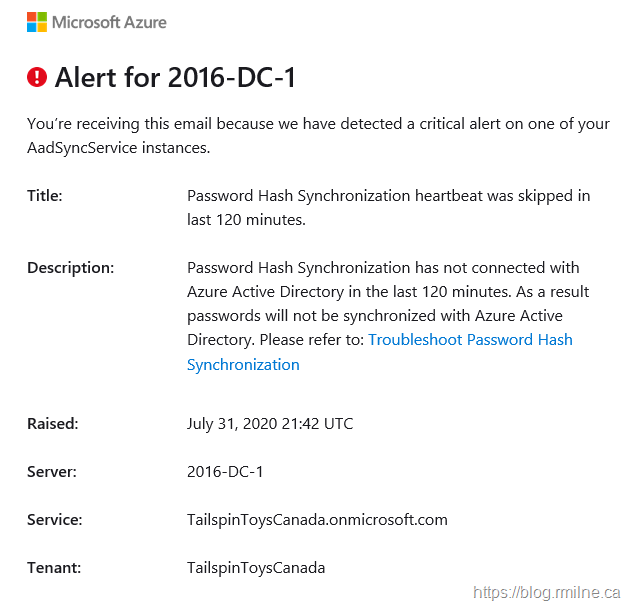The height and width of the screenshot is (603, 629).
Task: Click the Microsoft Azure brand text
Action: (109, 22)
